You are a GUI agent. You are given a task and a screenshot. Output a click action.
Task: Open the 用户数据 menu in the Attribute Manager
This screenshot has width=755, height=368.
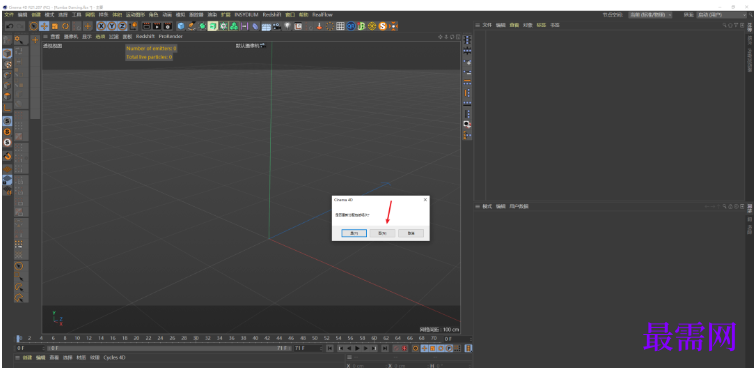click(519, 206)
